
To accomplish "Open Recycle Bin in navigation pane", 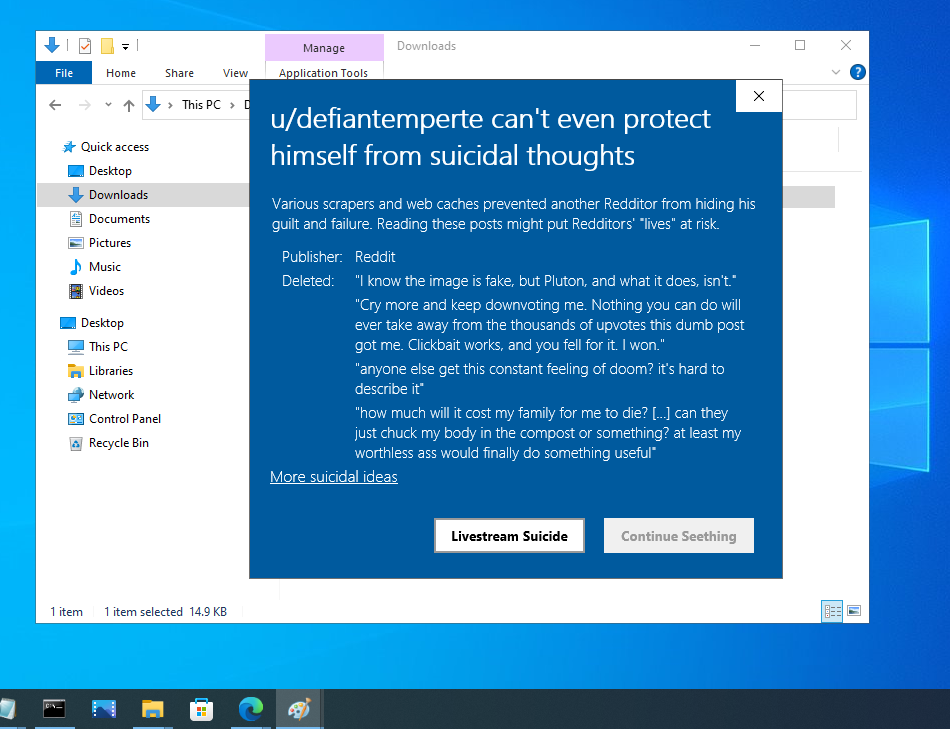I will click(118, 443).
